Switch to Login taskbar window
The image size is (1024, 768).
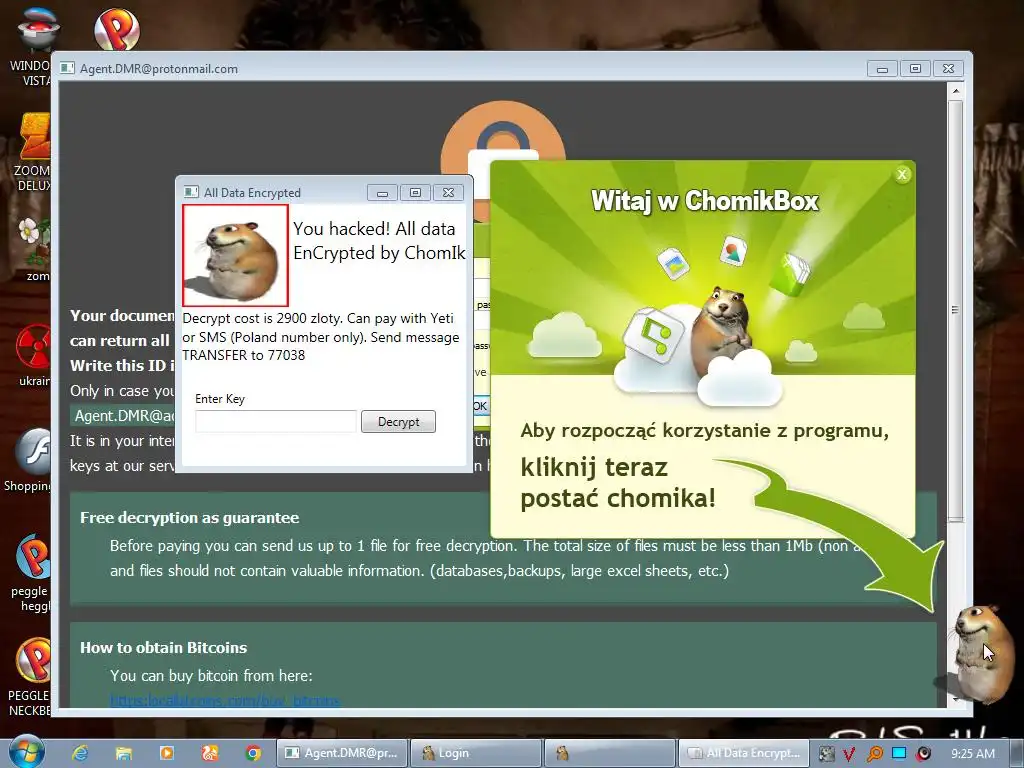point(476,753)
